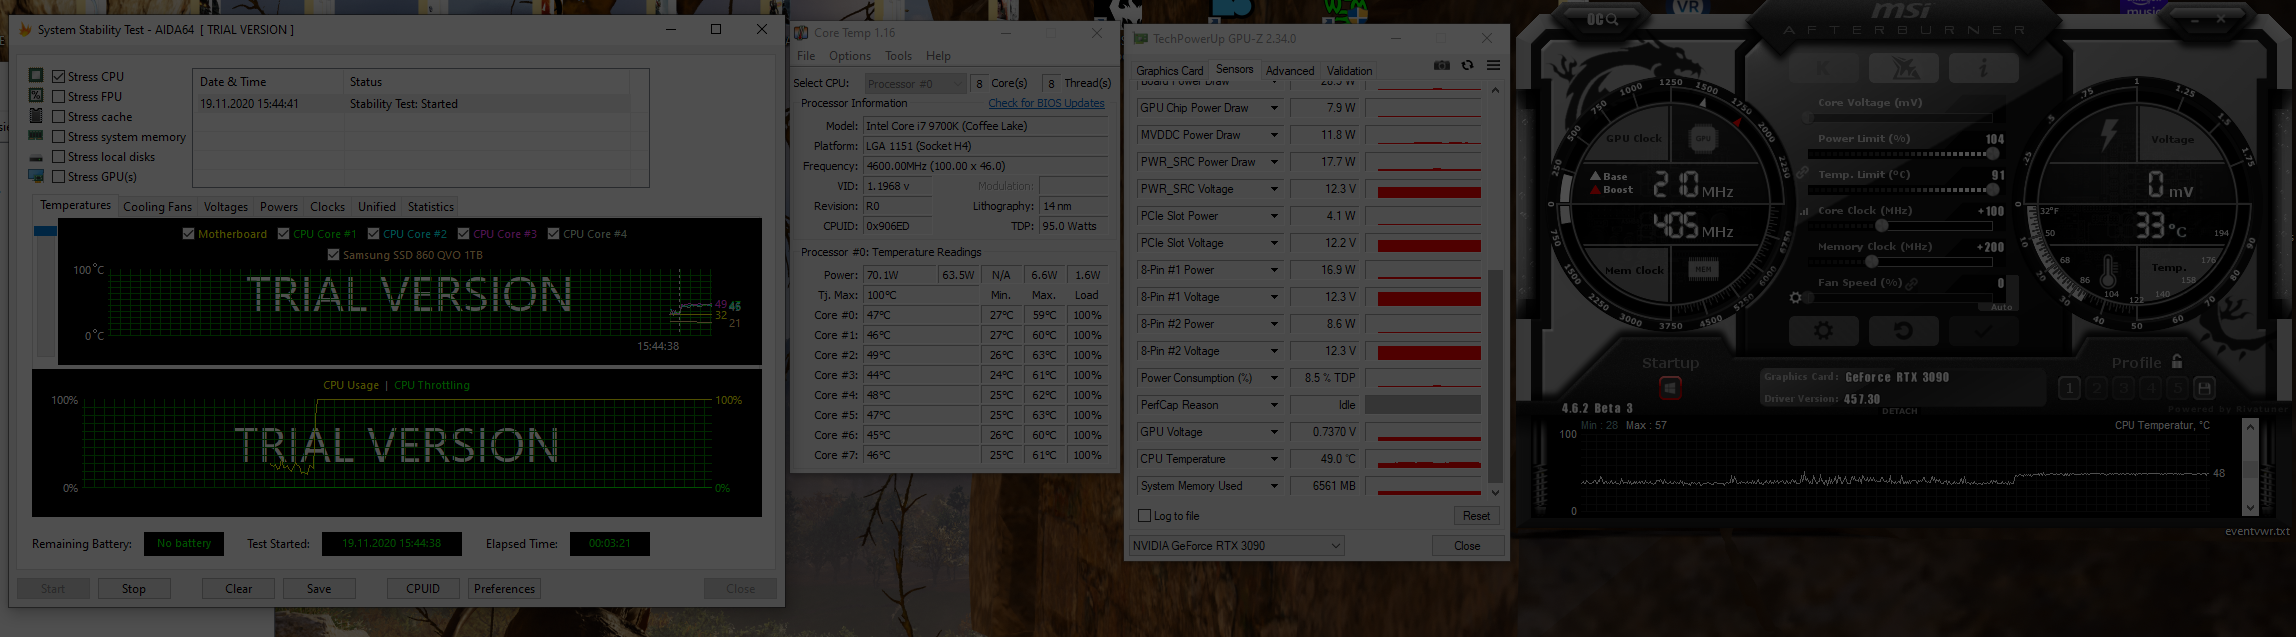
Task: Expand the PerfCap Reason sensor dropdown
Action: point(1274,405)
